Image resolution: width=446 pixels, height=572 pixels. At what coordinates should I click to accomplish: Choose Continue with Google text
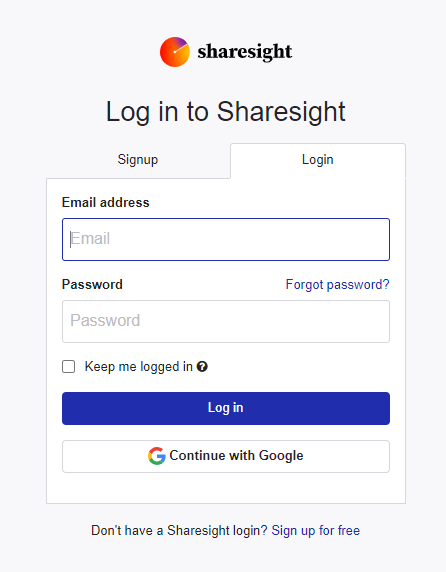coord(236,456)
